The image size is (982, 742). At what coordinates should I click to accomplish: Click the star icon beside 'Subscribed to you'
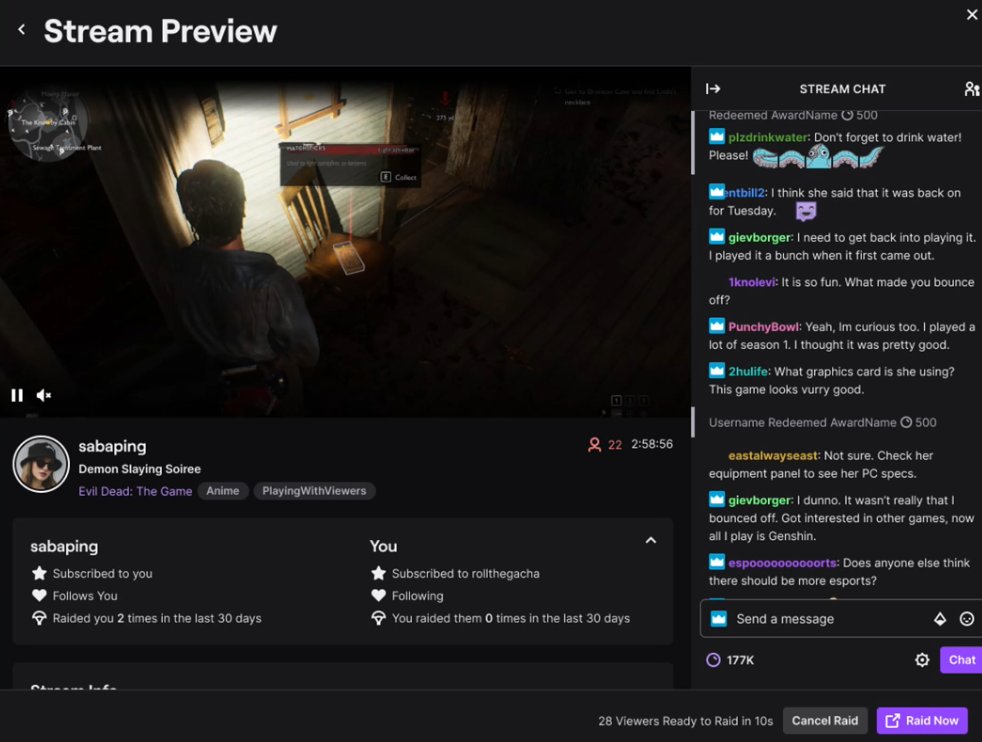[x=39, y=574]
